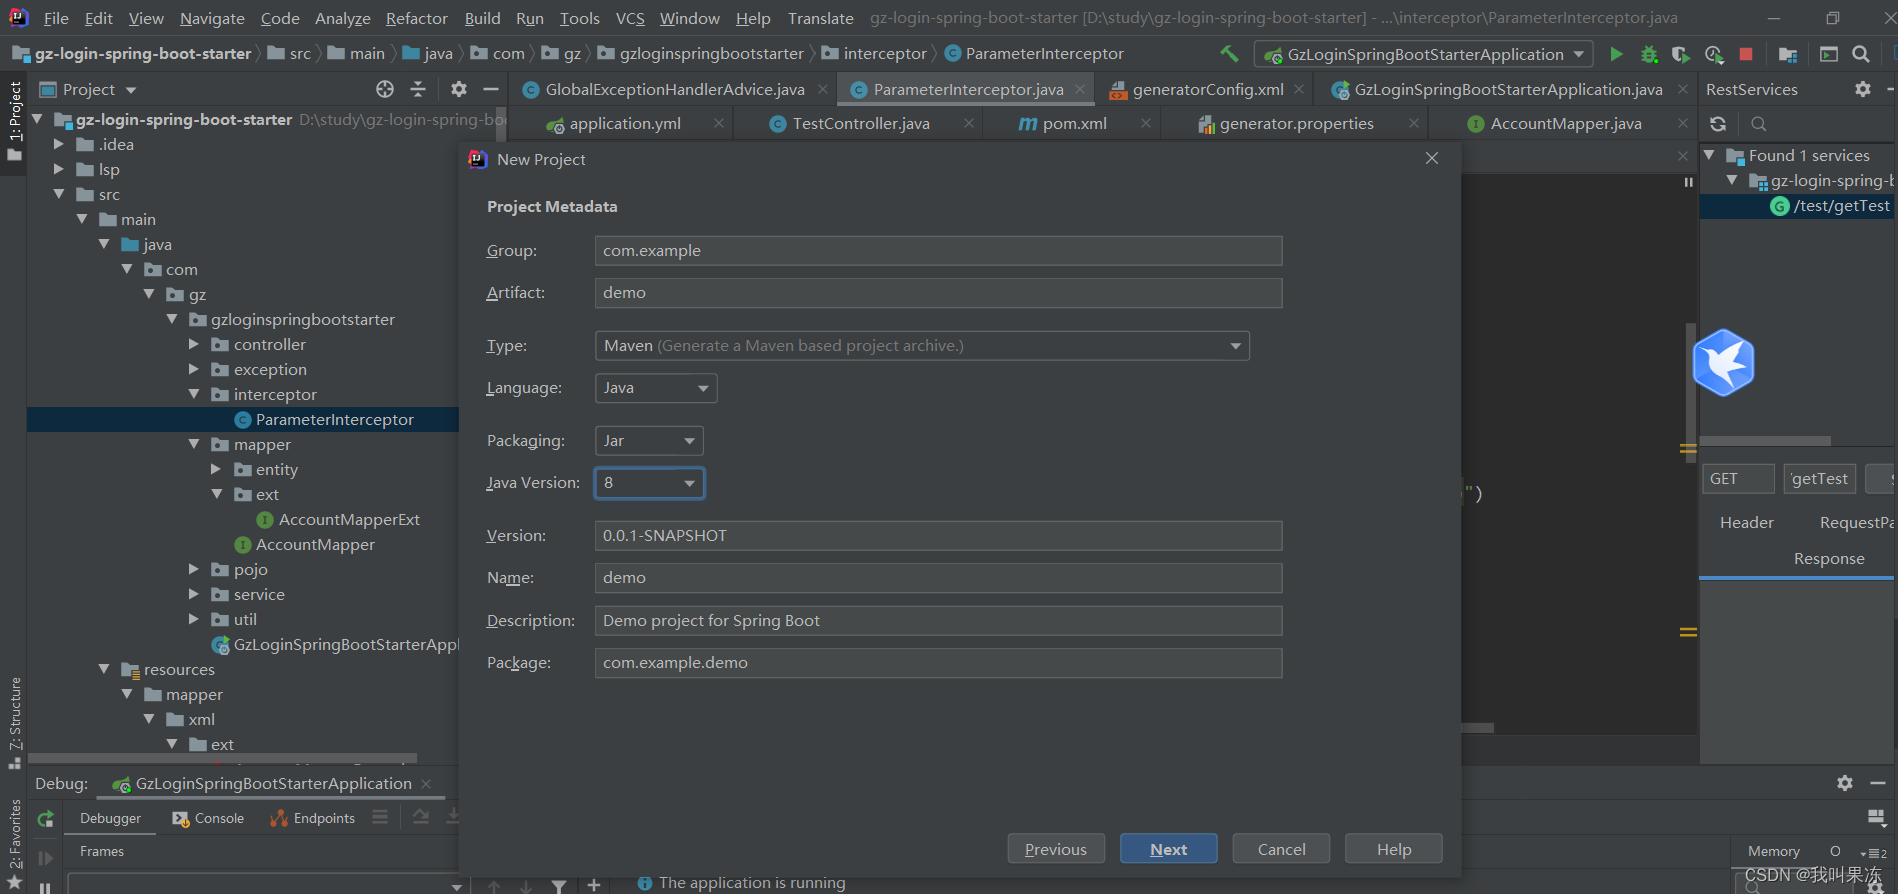Switch to GlobalExceptionHandlerAdvice.java tab
This screenshot has width=1898, height=894.
click(x=675, y=89)
